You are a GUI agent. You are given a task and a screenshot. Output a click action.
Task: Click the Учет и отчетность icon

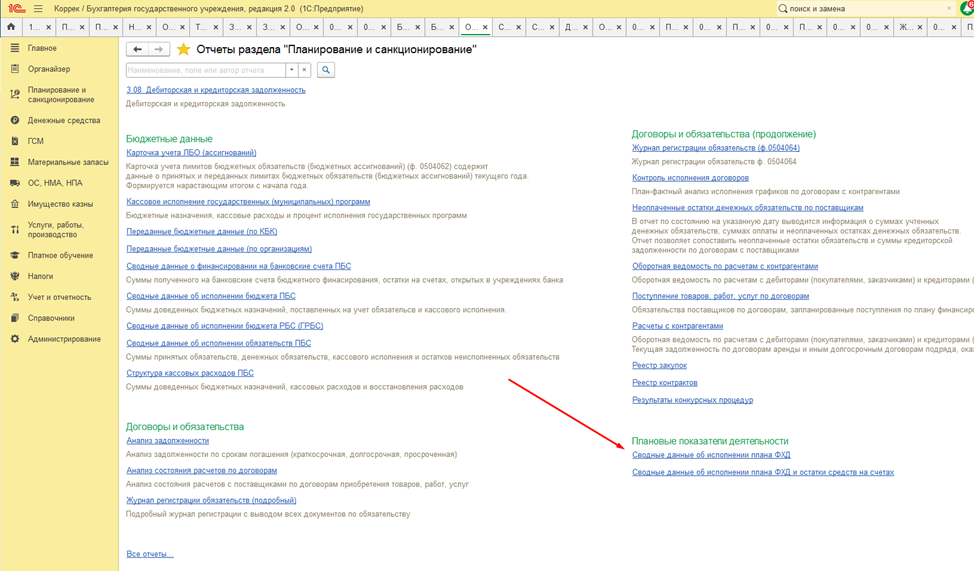coord(15,297)
